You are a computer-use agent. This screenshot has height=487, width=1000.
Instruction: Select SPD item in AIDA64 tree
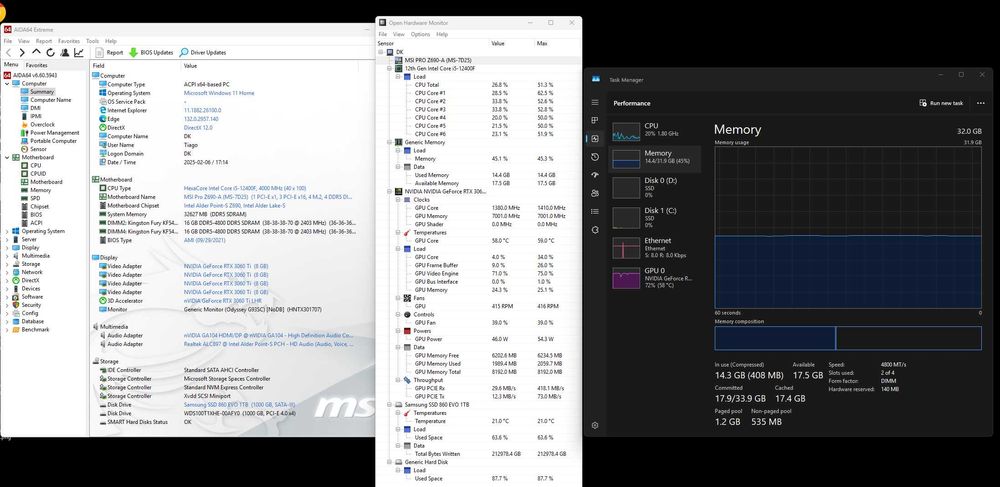coord(35,198)
